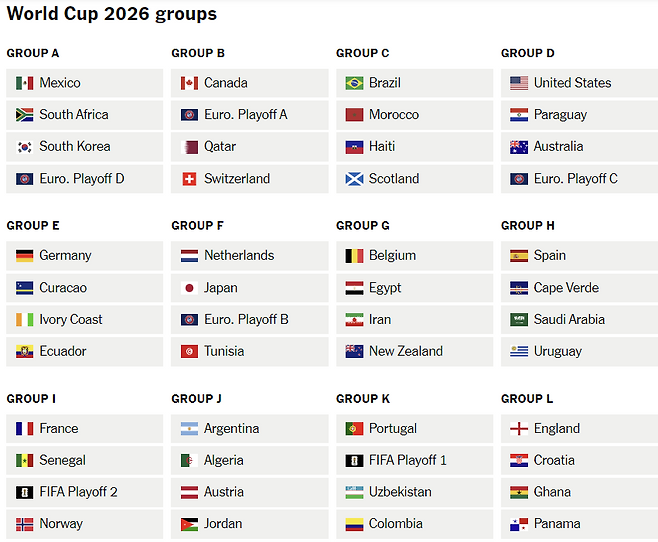
Task: Click the Japan flag icon
Action: 189,288
